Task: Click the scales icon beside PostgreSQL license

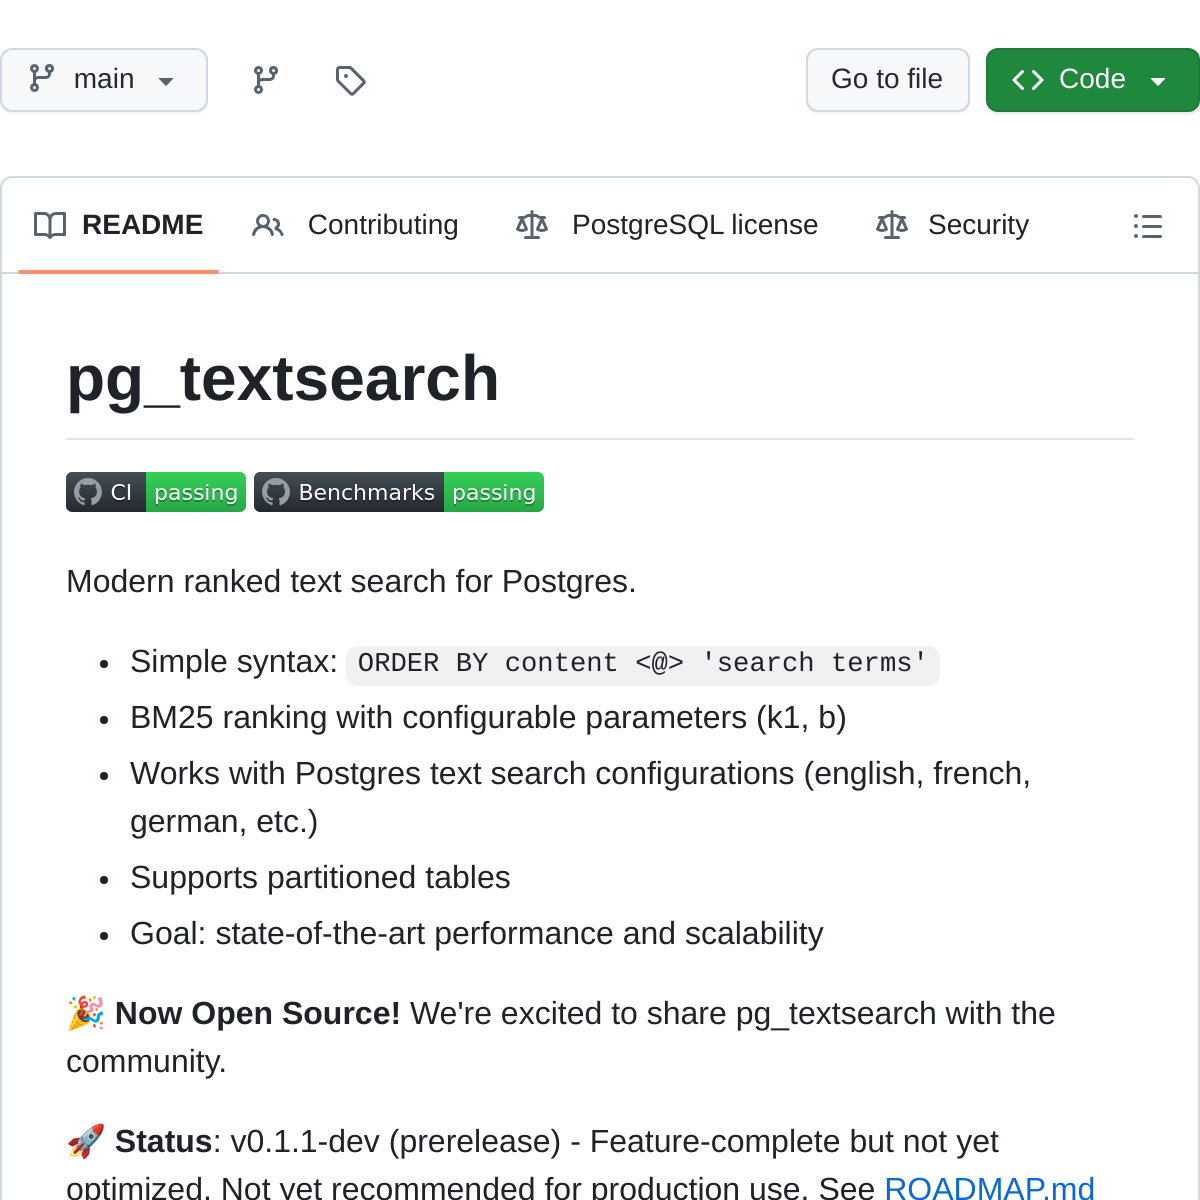Action: [532, 226]
